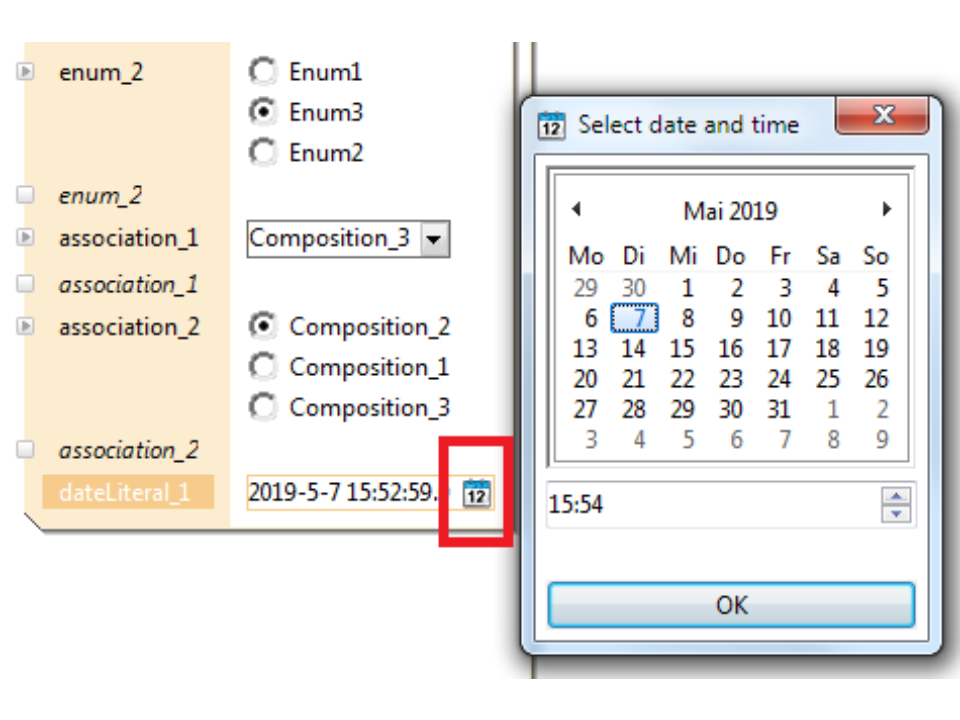Choose Composition_3 radio under association_2
960x720 pixels.
pyautogui.click(x=263, y=407)
